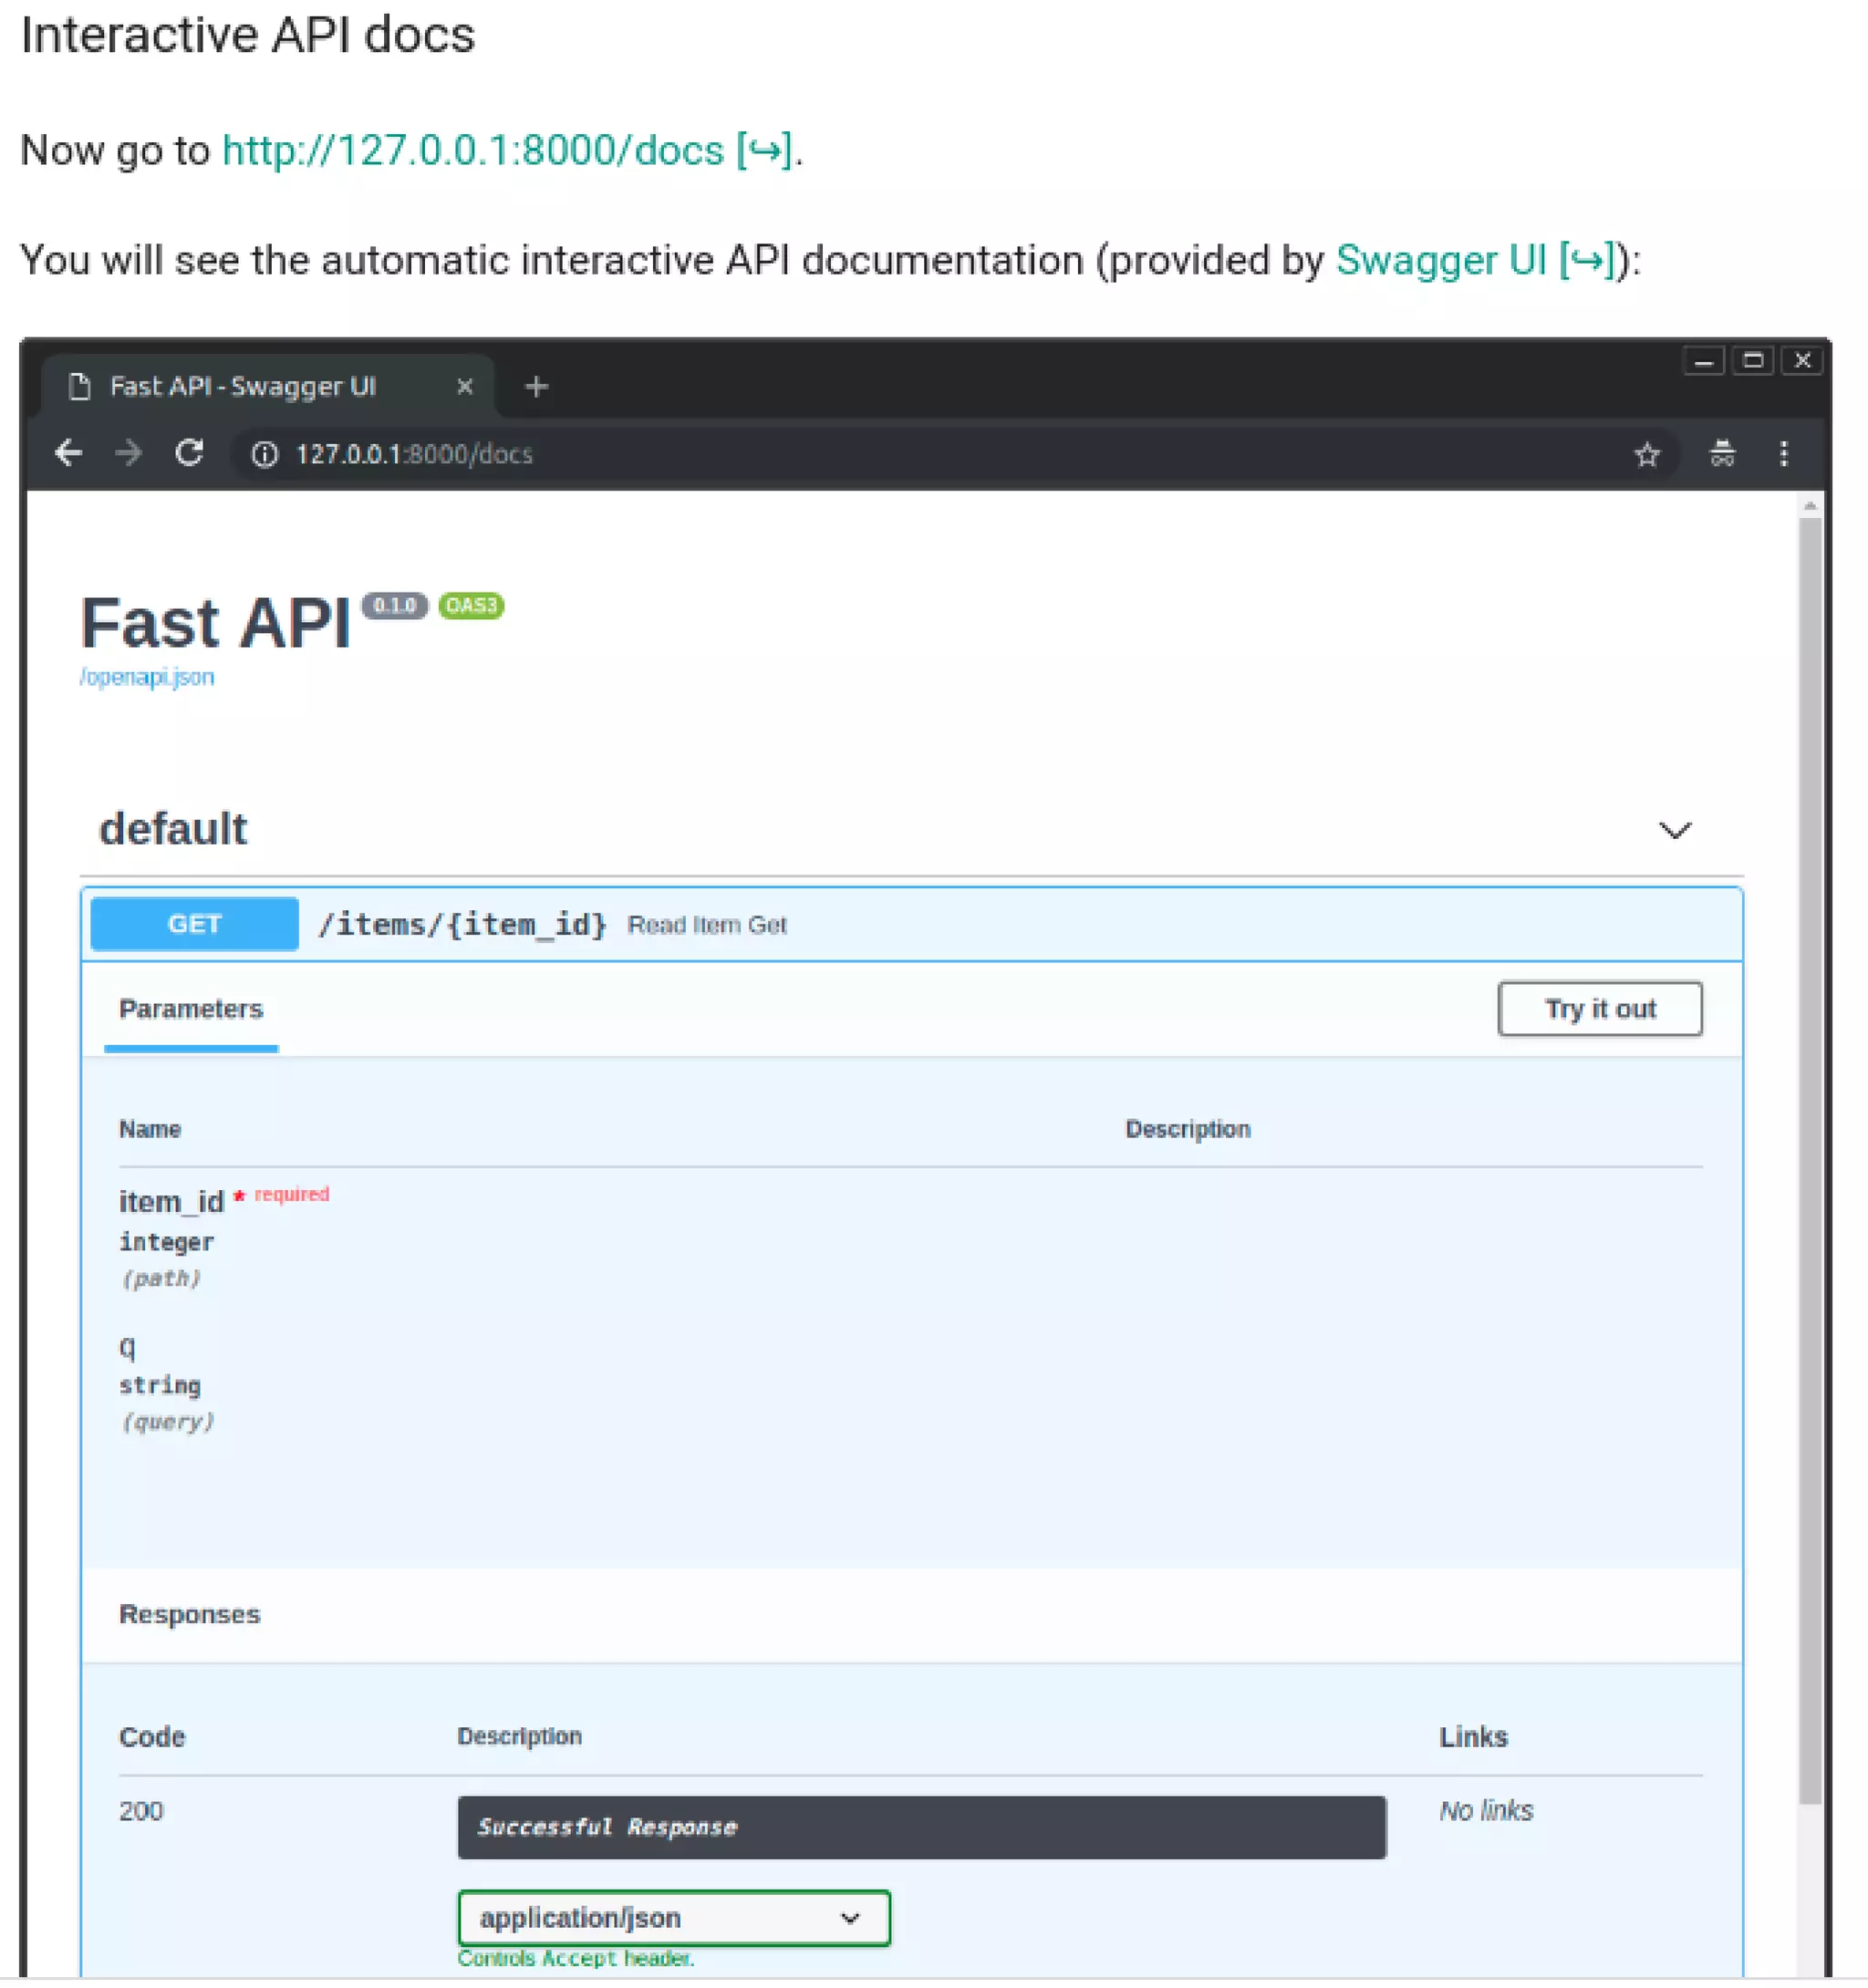Click the No links text
Viewport: 1868px width, 1988px height.
[x=1485, y=1810]
